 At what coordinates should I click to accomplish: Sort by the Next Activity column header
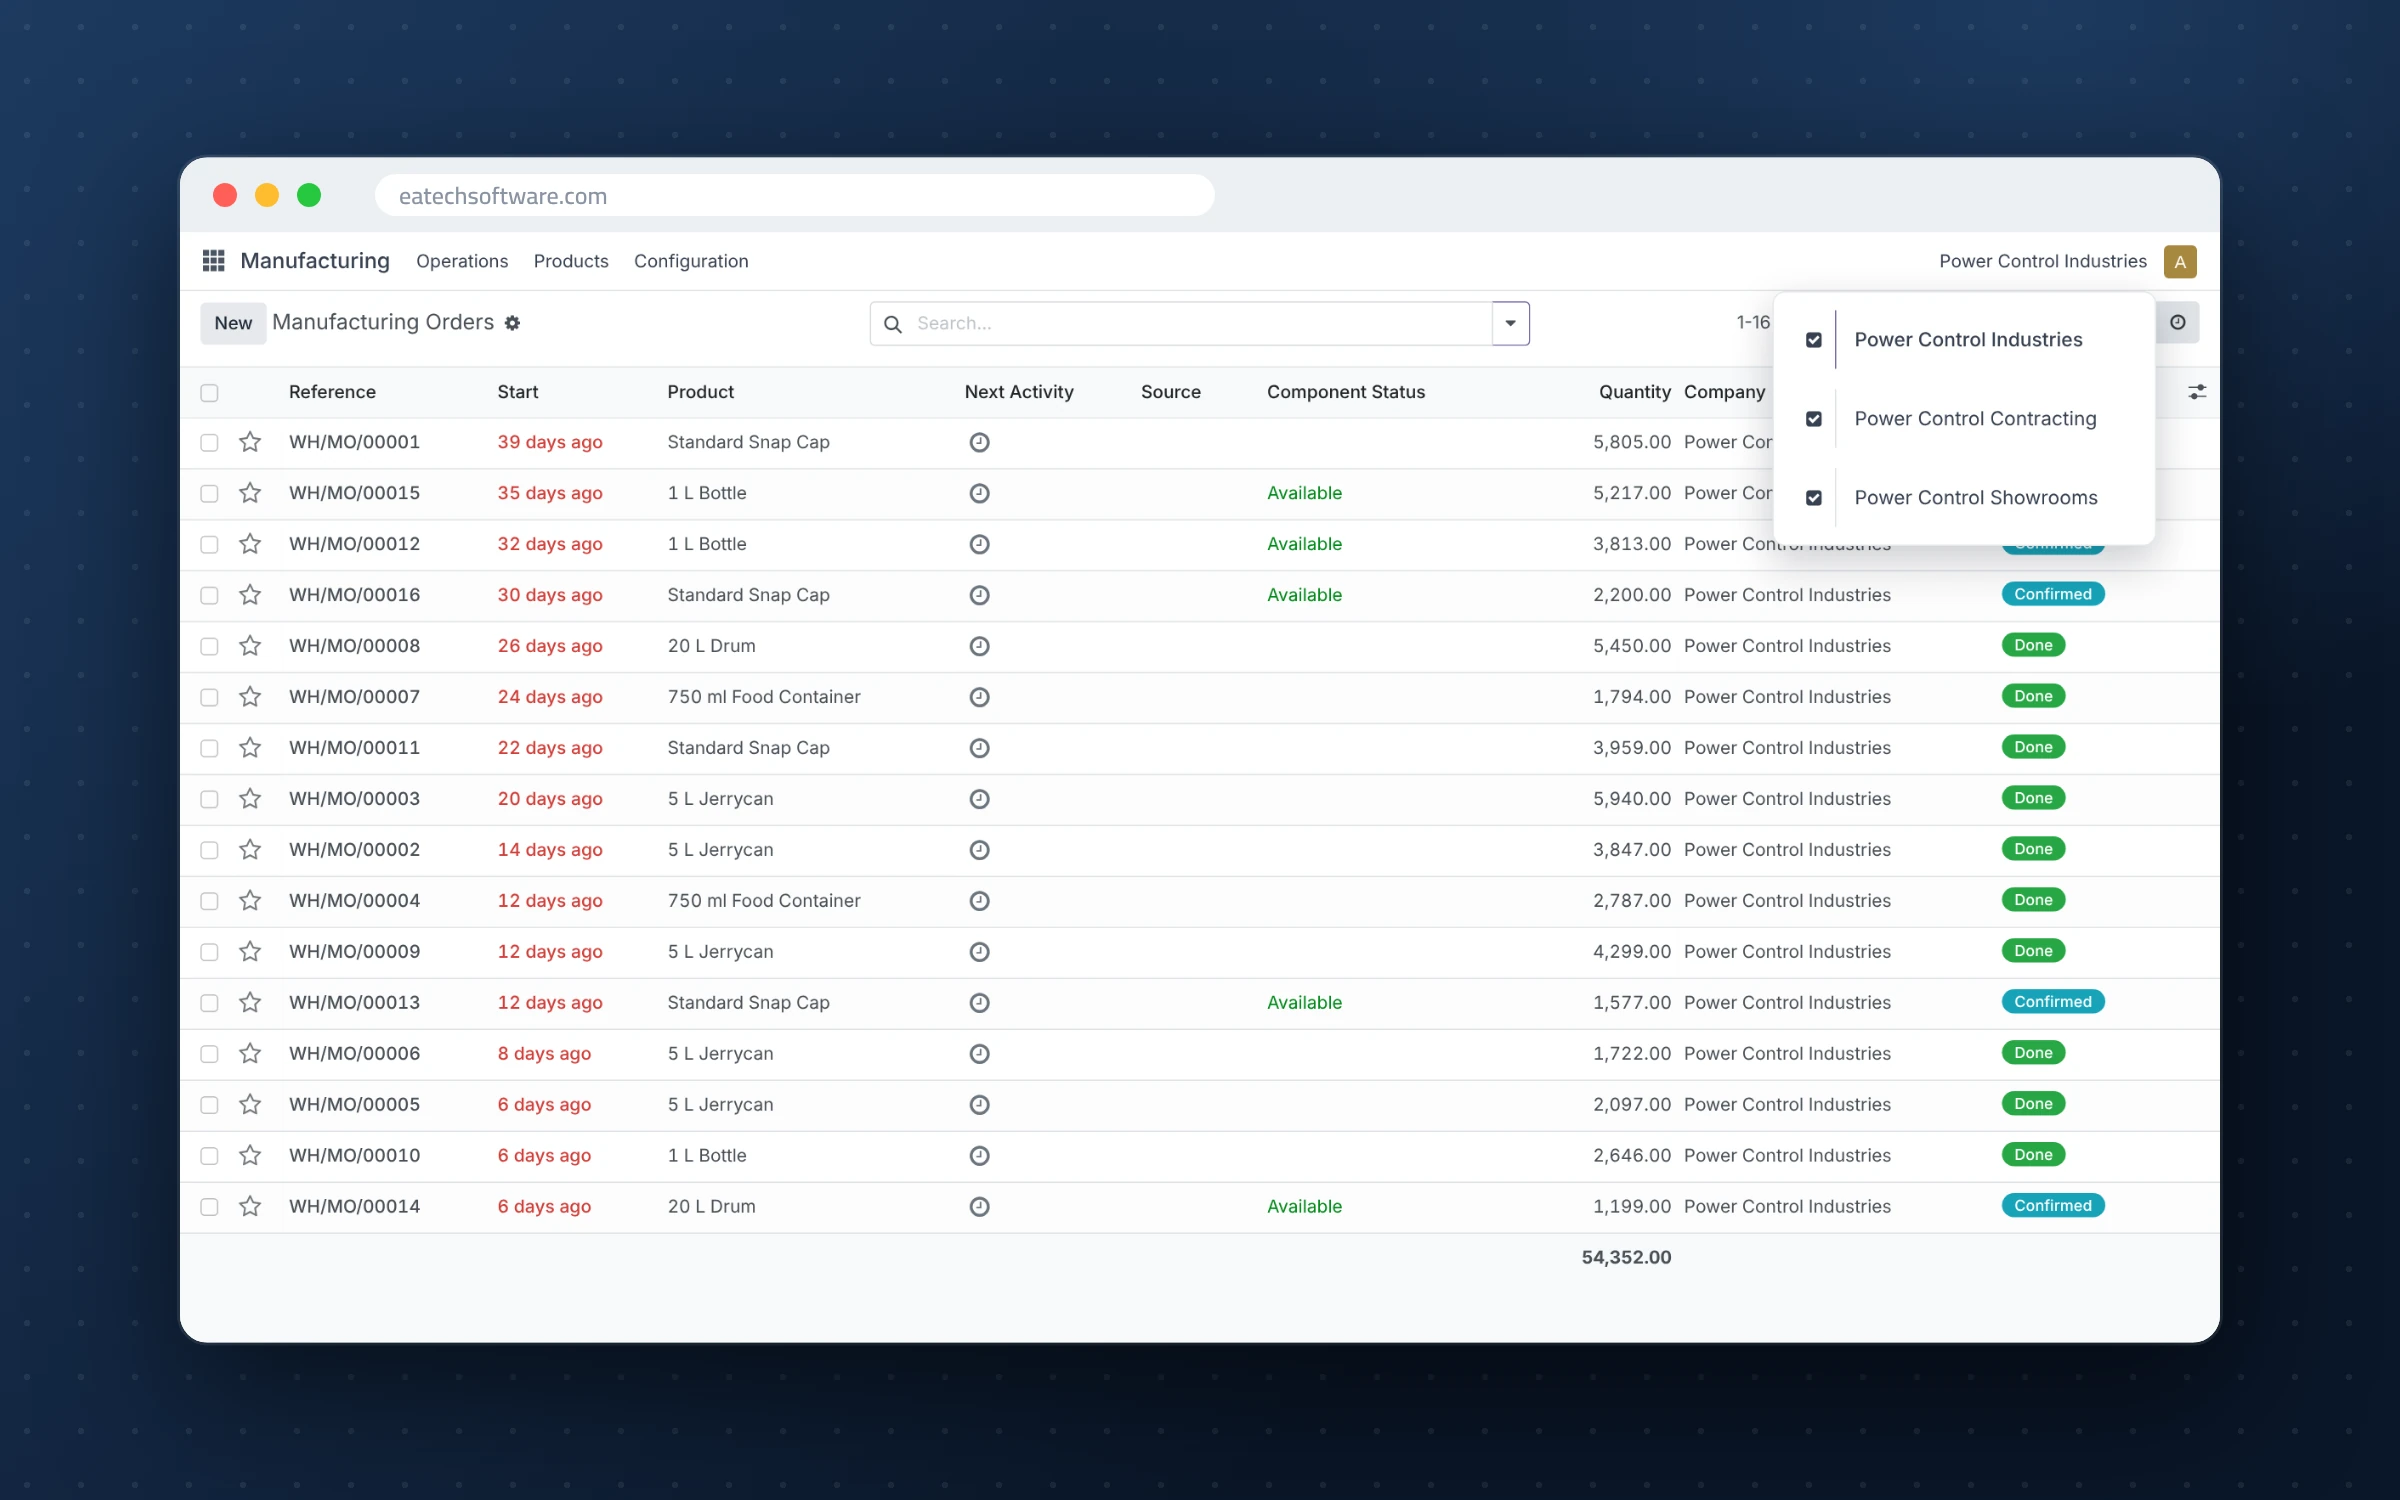point(1019,392)
